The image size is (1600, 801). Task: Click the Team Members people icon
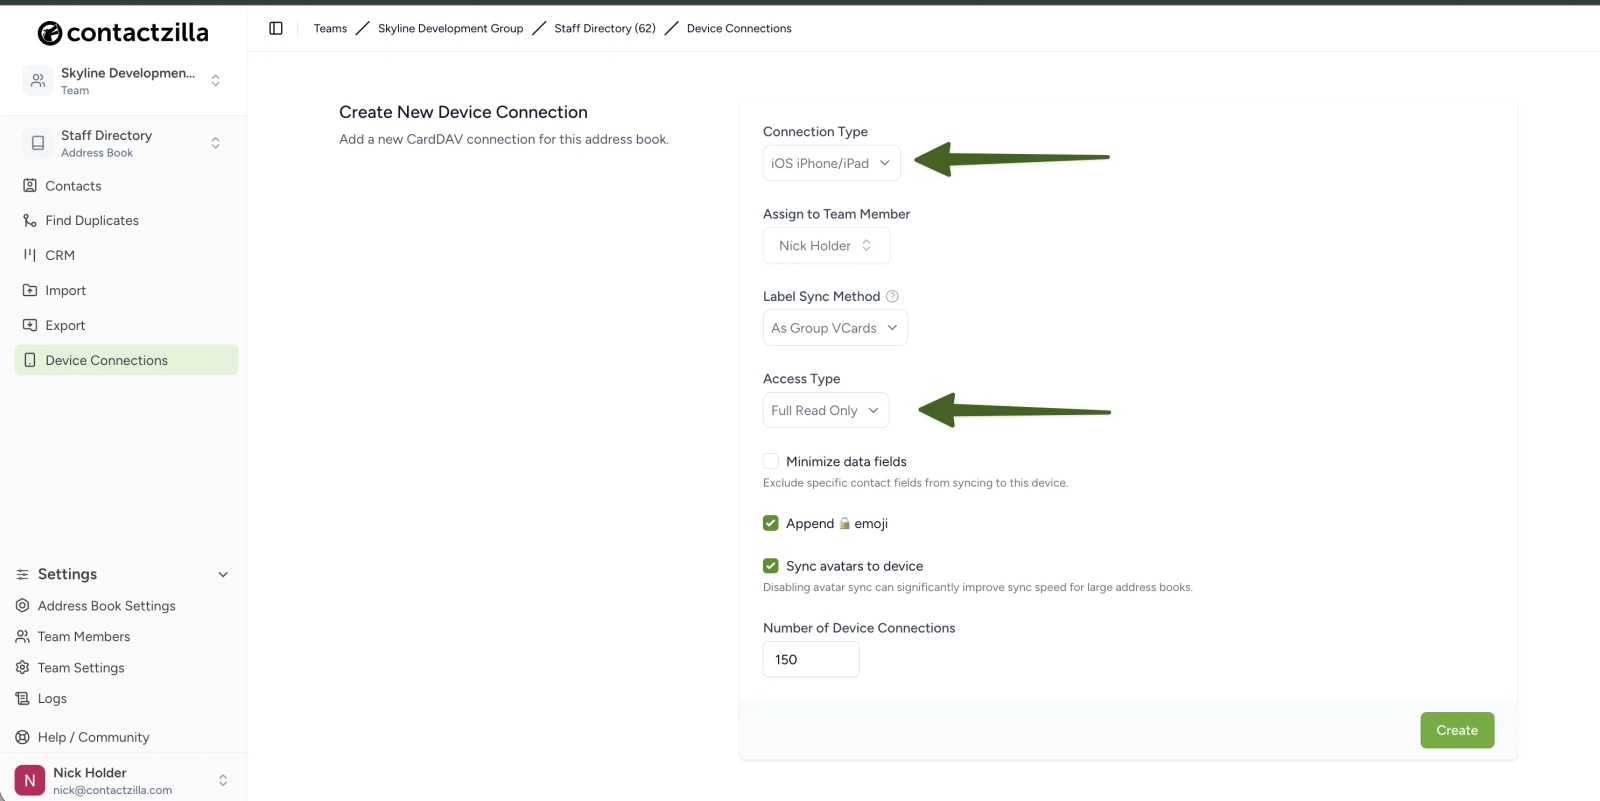[x=22, y=637]
